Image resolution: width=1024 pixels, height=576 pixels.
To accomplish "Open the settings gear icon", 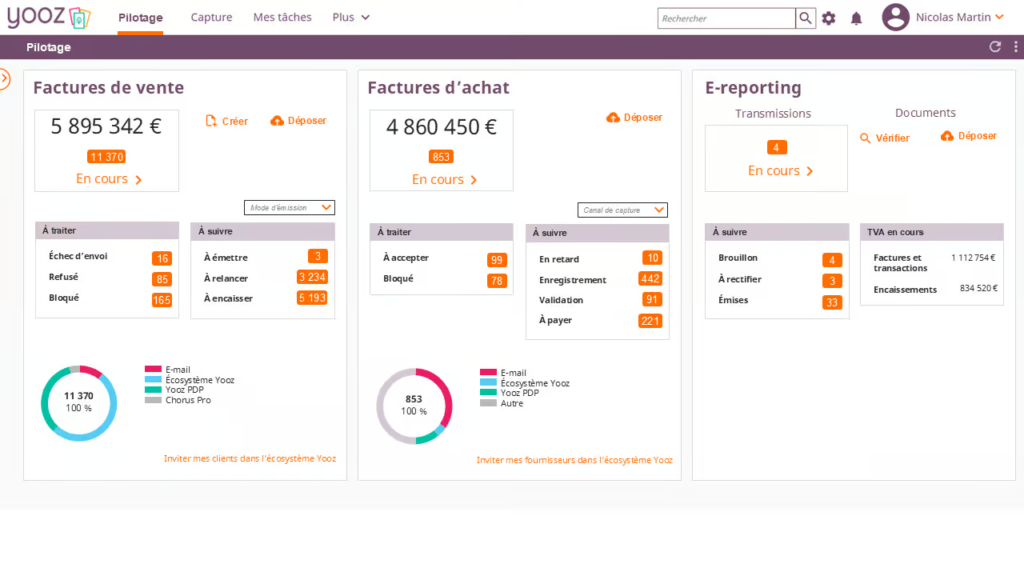I will click(x=829, y=18).
